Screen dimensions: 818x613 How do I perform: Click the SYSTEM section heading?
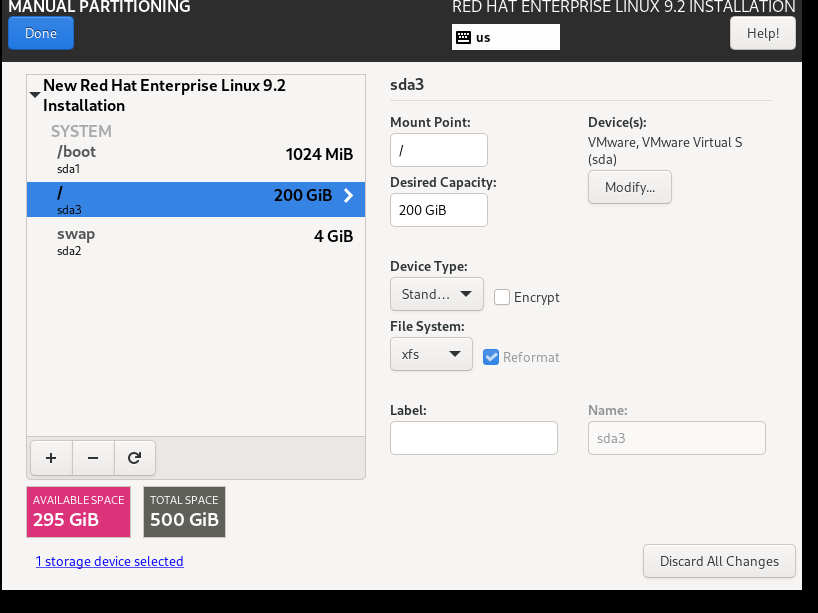click(81, 131)
